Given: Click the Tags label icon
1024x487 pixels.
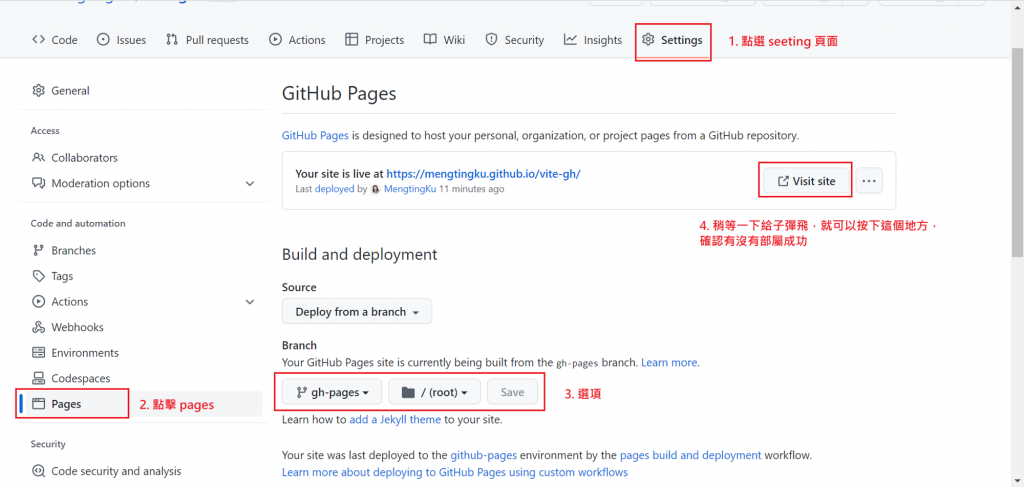Looking at the screenshot, I should pos(39,276).
